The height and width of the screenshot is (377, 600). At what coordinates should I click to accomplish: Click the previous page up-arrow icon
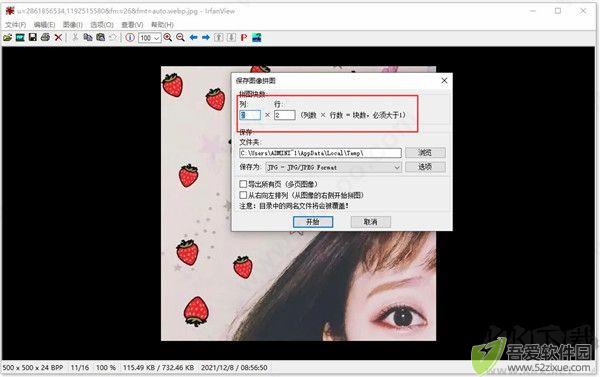pos(218,38)
